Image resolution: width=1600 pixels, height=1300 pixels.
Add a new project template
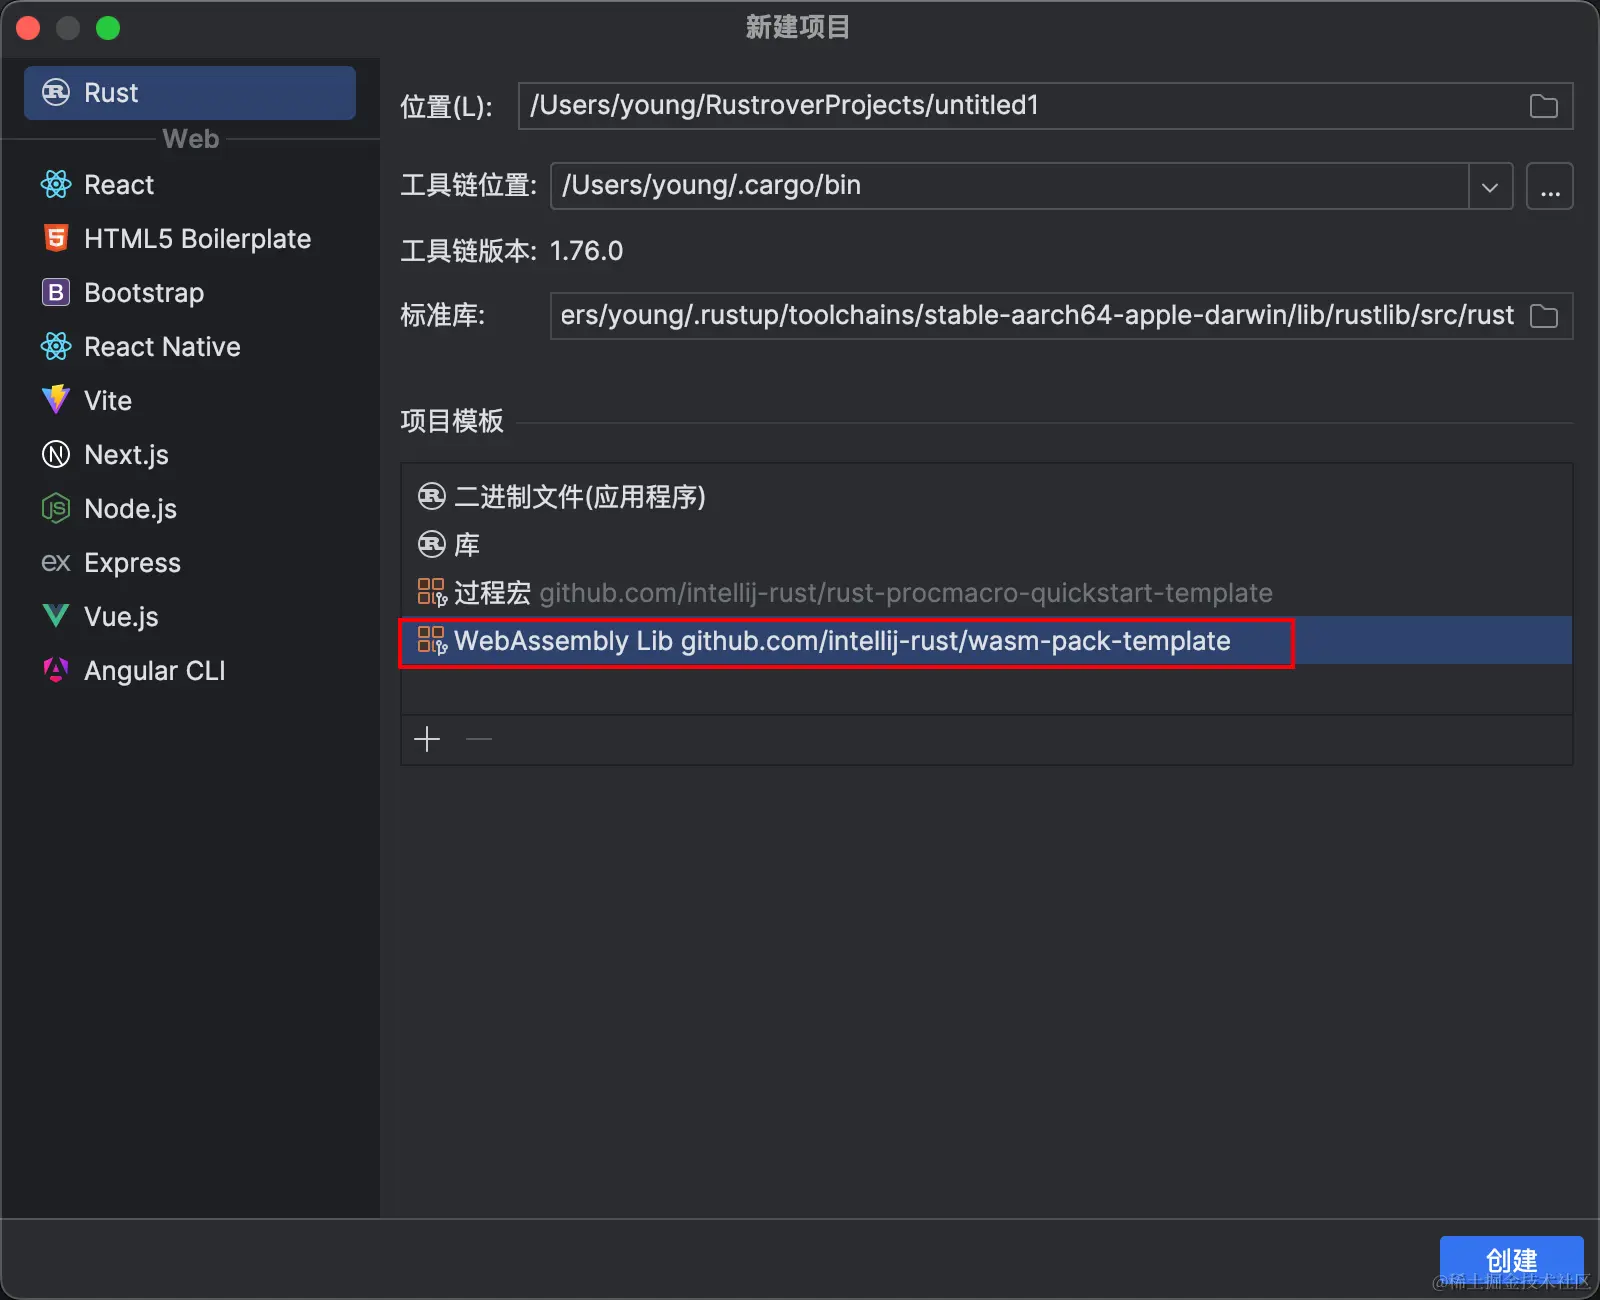pos(427,739)
